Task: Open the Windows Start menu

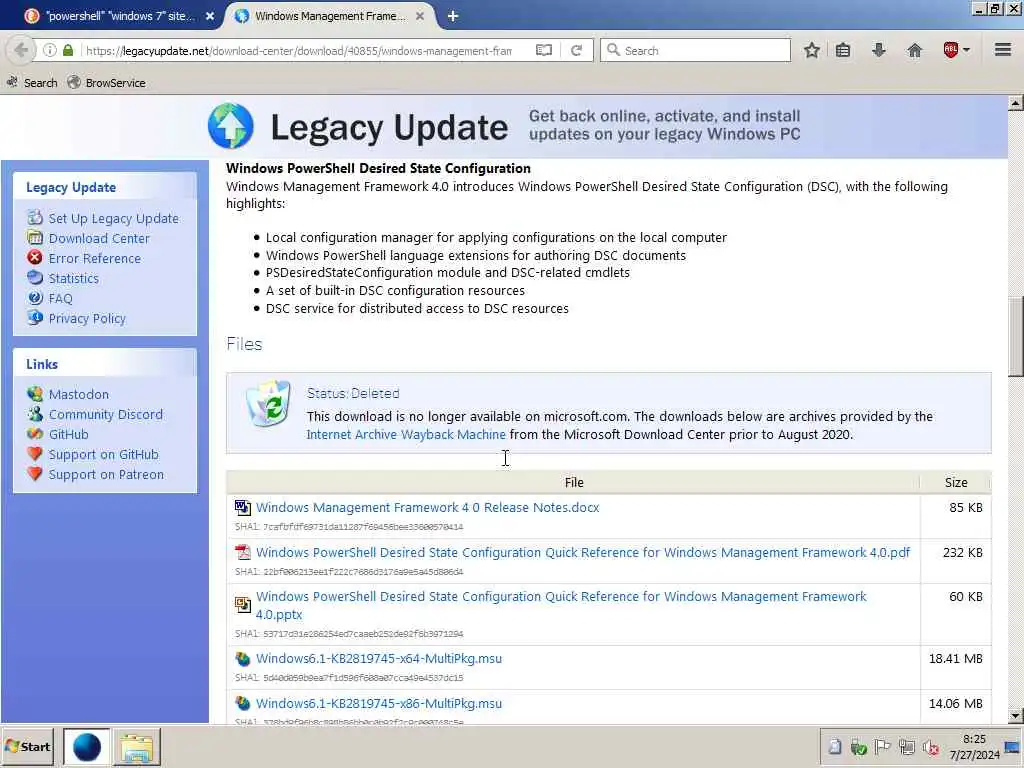Action: (x=28, y=746)
